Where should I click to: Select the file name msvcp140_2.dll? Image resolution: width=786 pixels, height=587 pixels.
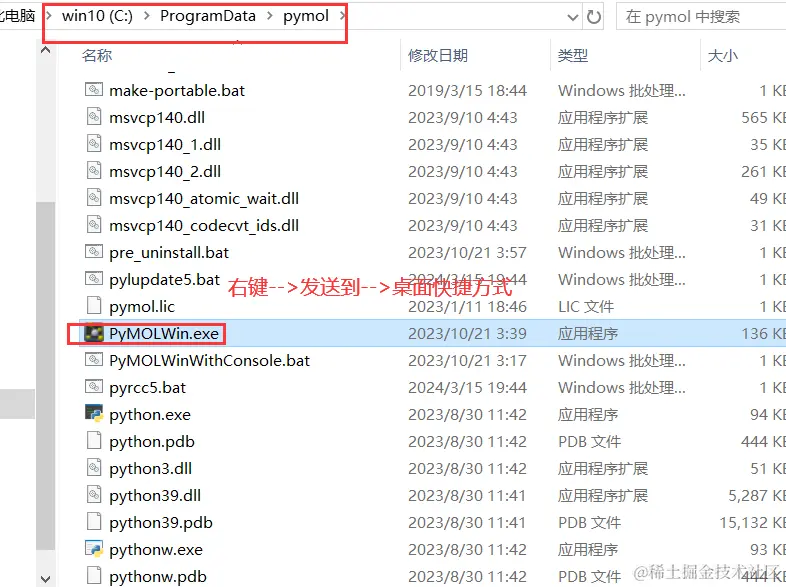[x=165, y=172]
